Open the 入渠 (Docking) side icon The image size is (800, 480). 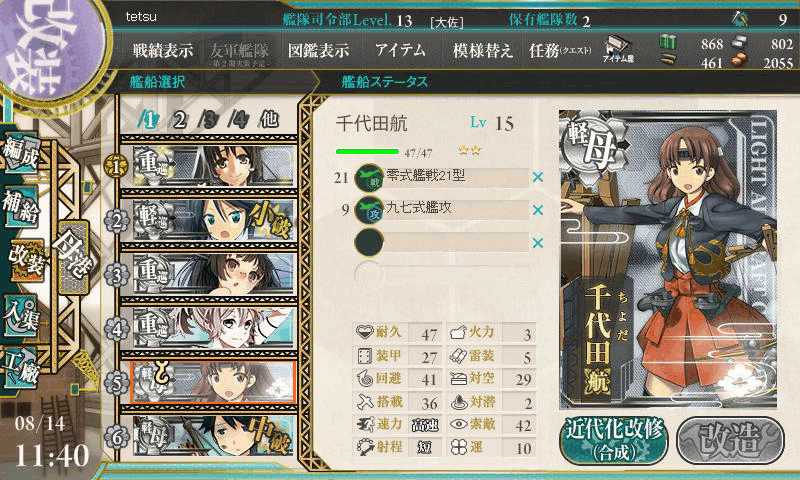(x=21, y=317)
